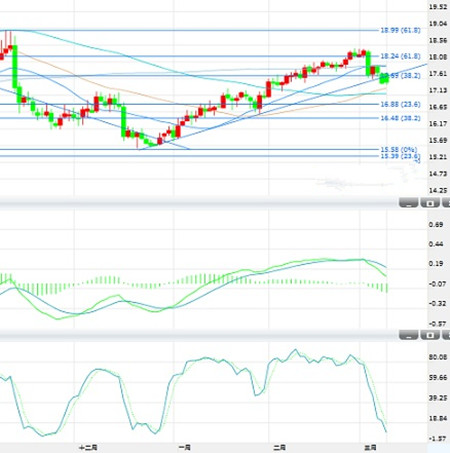The width and height of the screenshot is (450, 453).
Task: Select the 18.24 (61.8) Fibonacci label
Action: [x=400, y=56]
